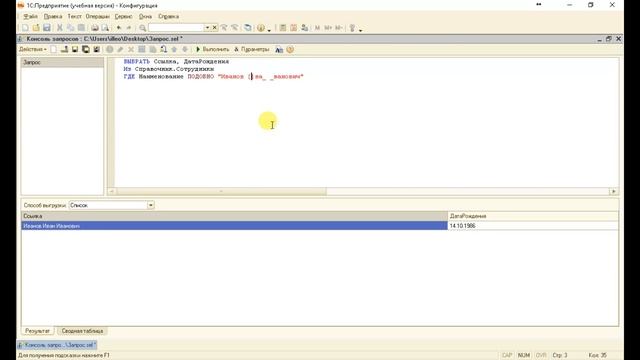Run the query with Выполнить button

212,49
